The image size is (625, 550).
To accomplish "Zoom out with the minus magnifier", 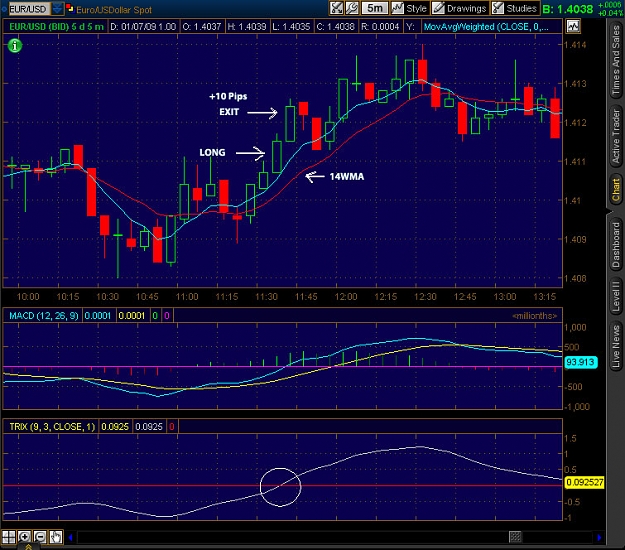I will pos(40,537).
